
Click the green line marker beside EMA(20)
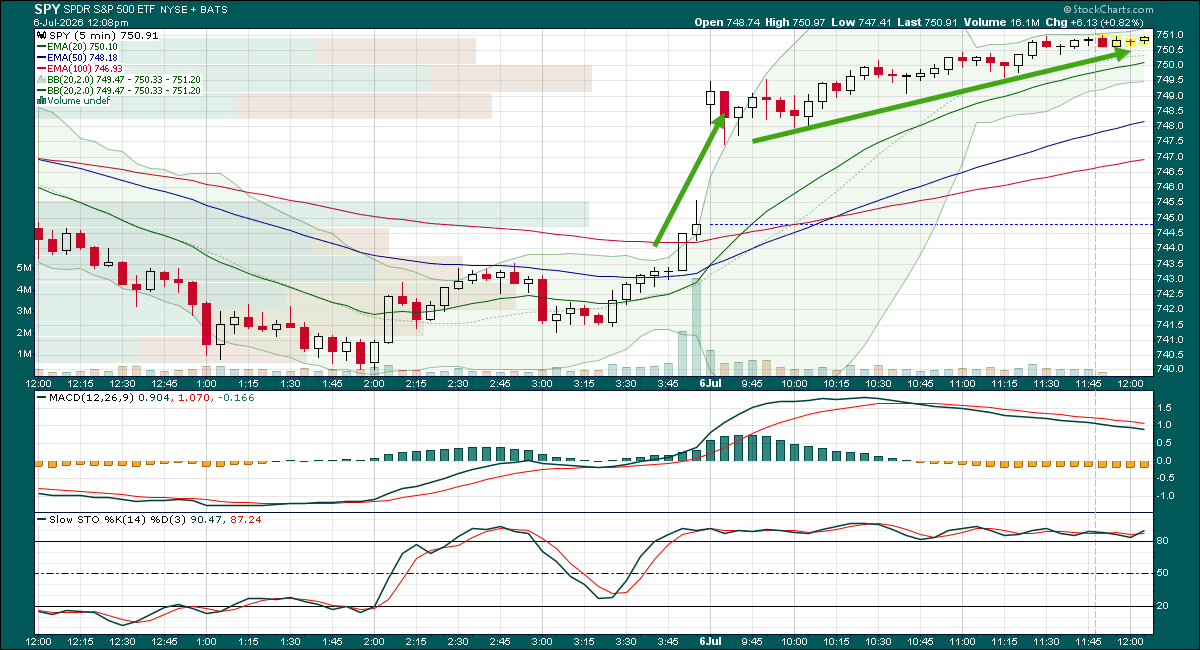click(41, 46)
